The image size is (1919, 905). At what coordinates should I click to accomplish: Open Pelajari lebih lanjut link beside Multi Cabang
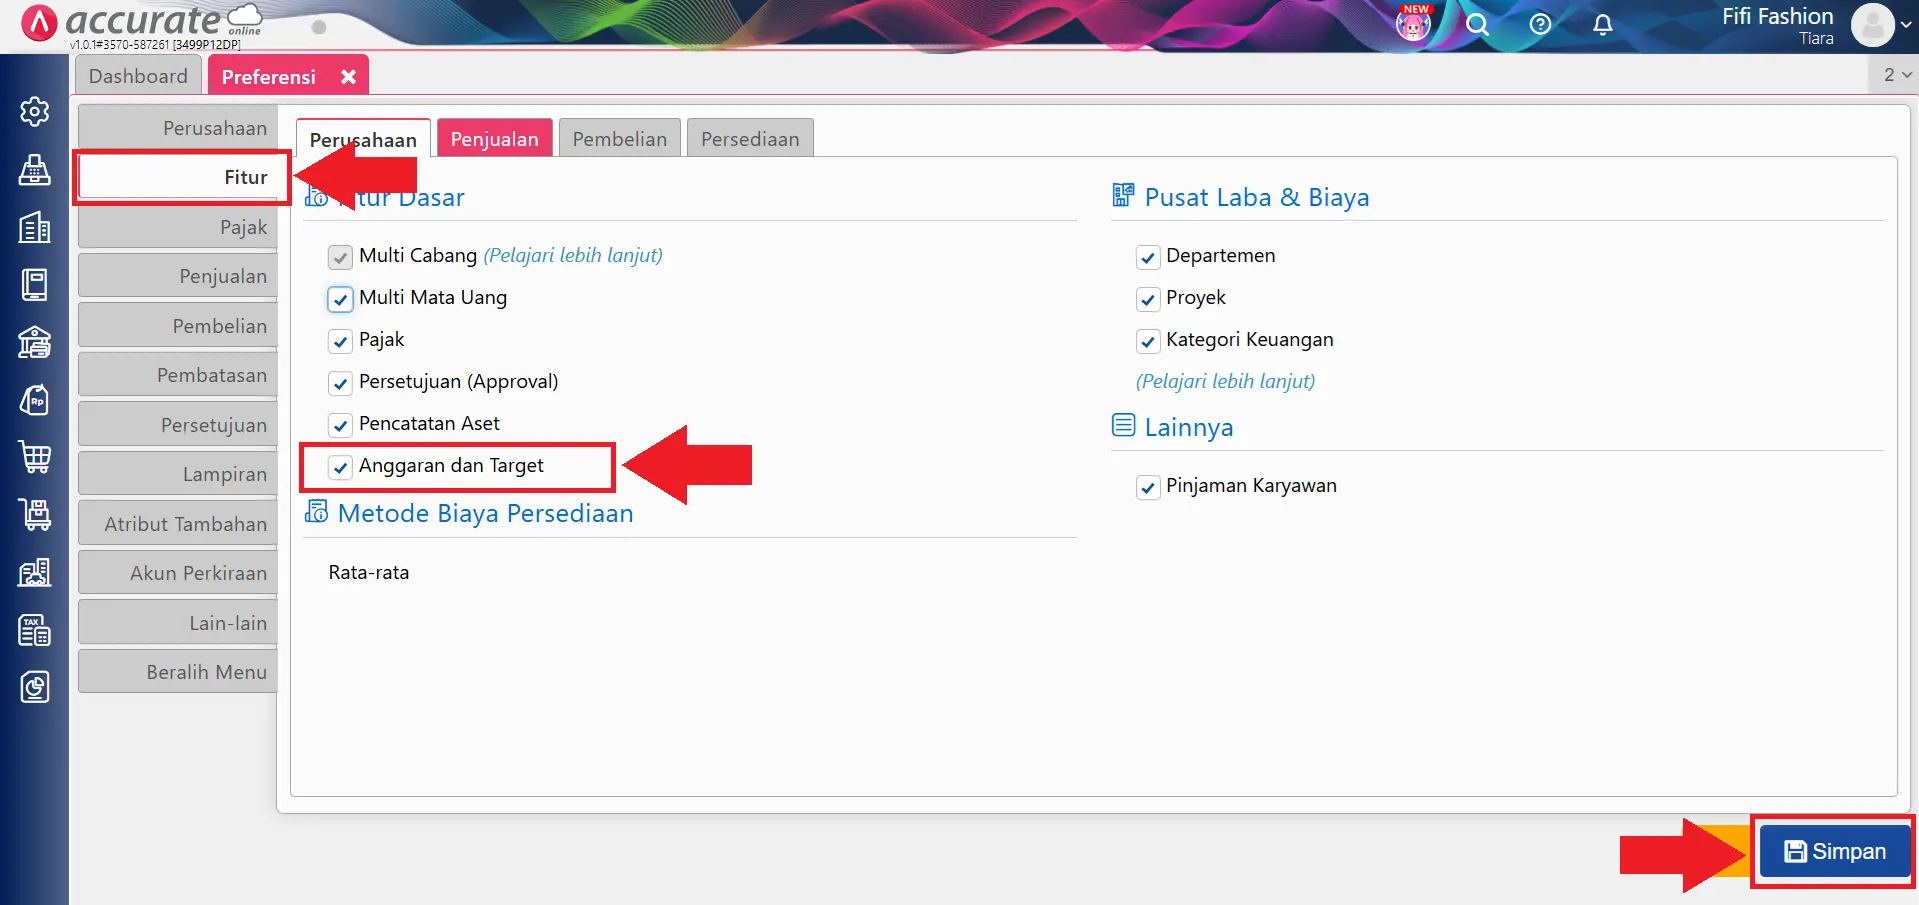(573, 255)
